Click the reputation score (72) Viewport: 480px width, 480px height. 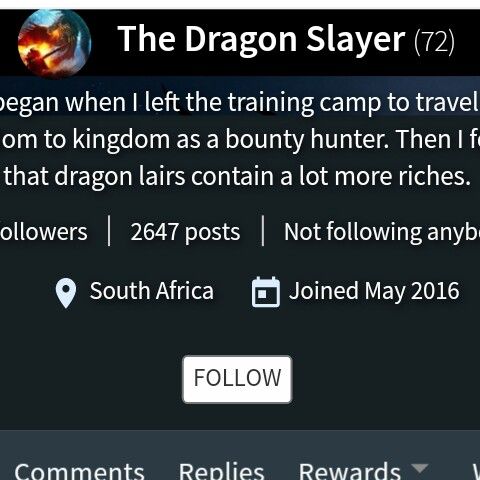(x=434, y=41)
